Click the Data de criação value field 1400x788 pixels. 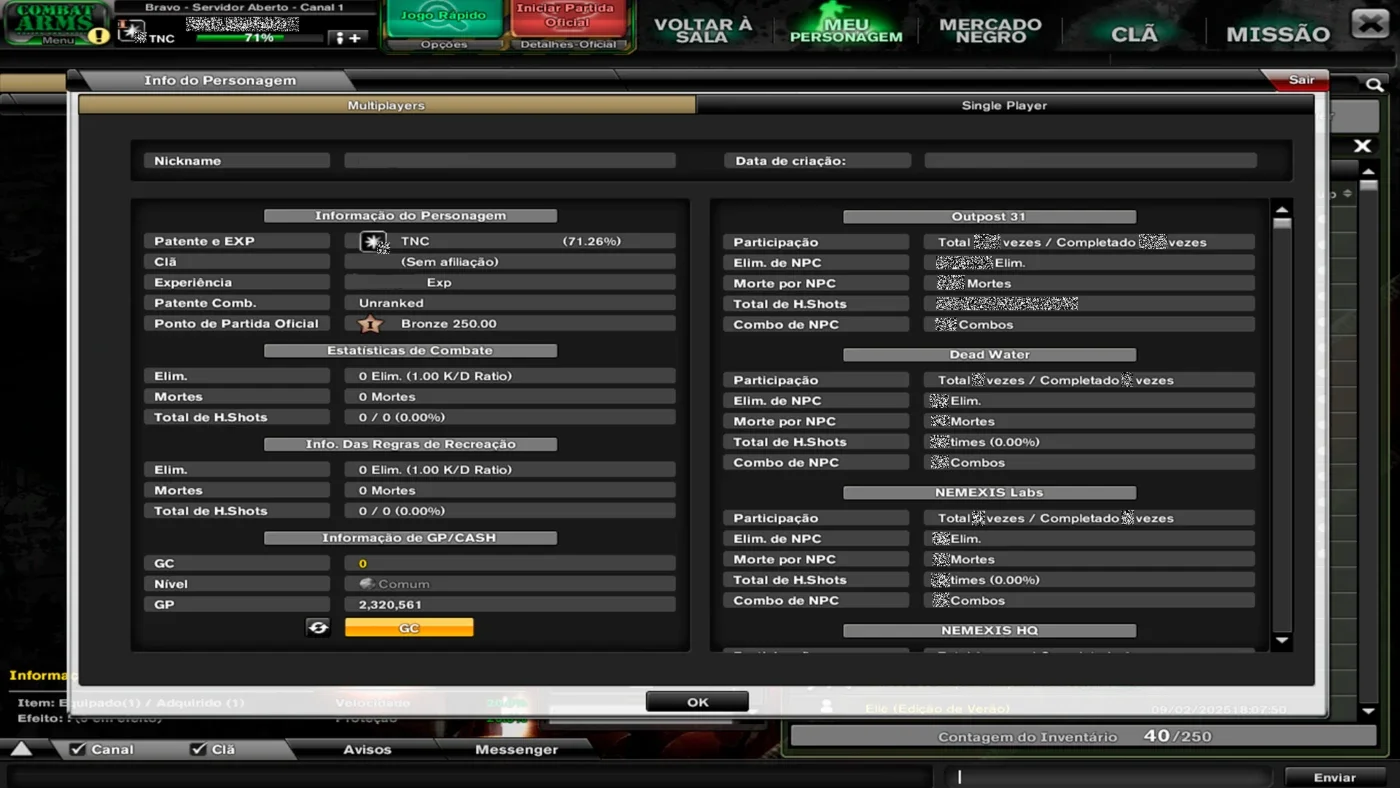point(1090,160)
